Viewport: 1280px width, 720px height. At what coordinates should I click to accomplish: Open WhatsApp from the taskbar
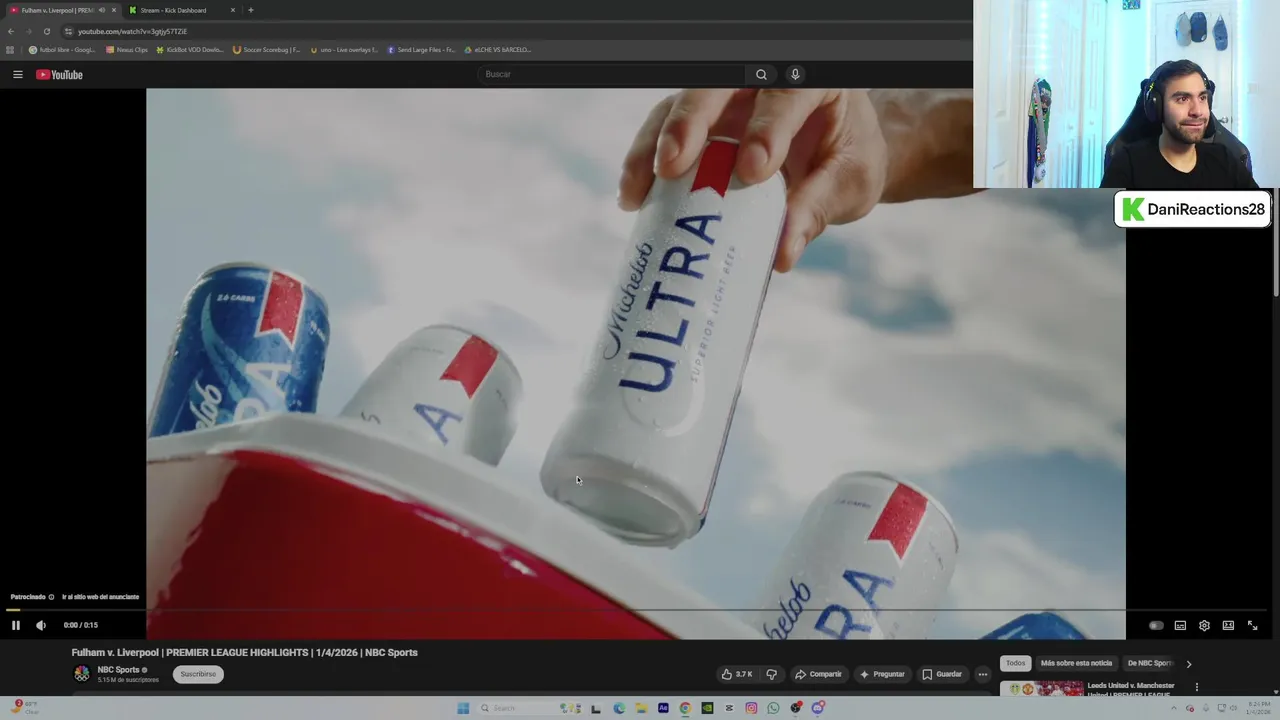(x=773, y=708)
